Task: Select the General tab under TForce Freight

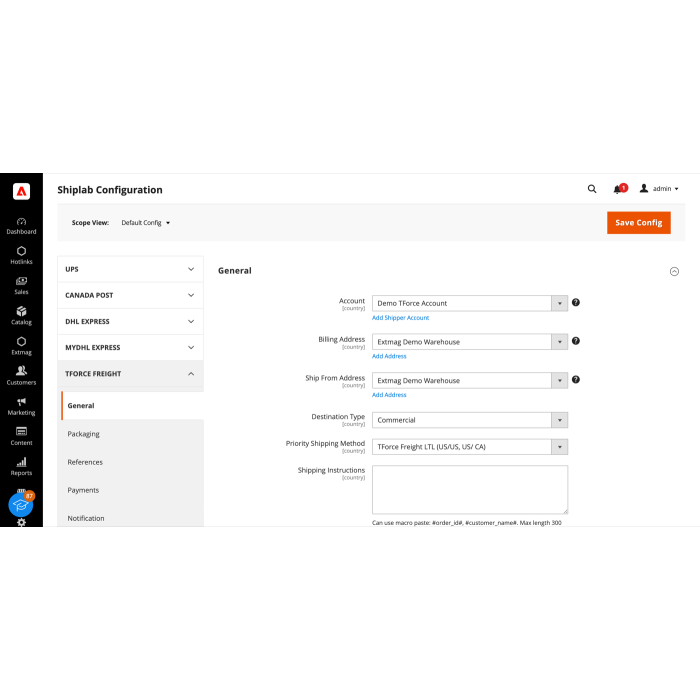Action: coord(132,405)
